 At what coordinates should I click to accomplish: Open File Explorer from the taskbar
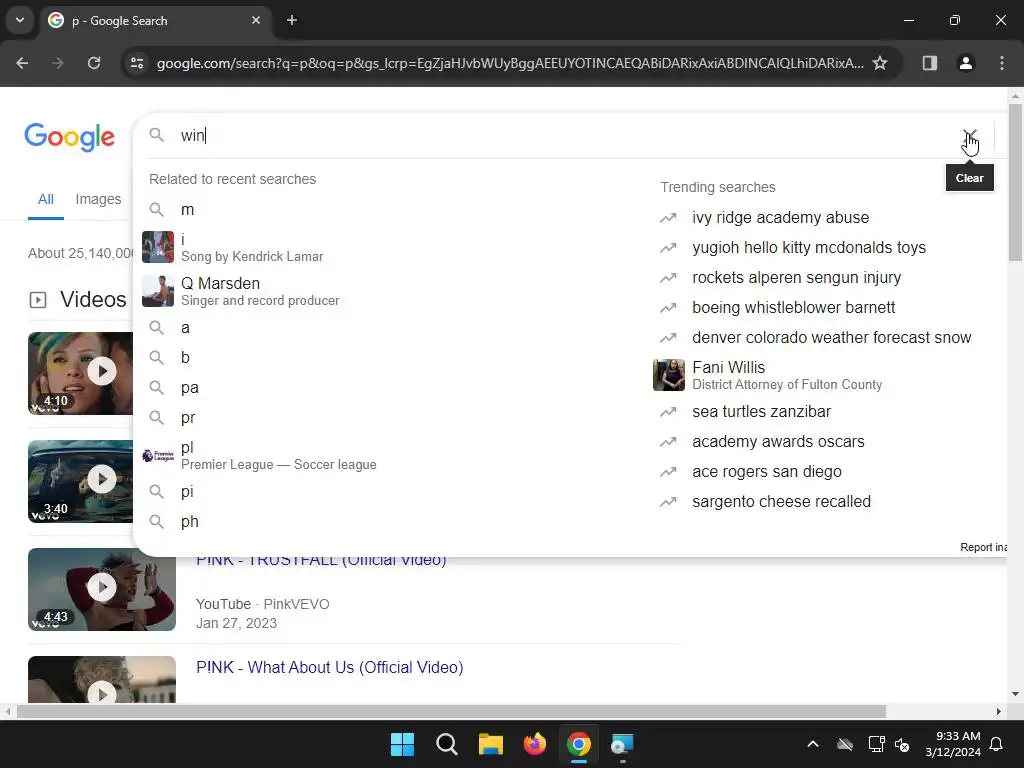(x=490, y=744)
